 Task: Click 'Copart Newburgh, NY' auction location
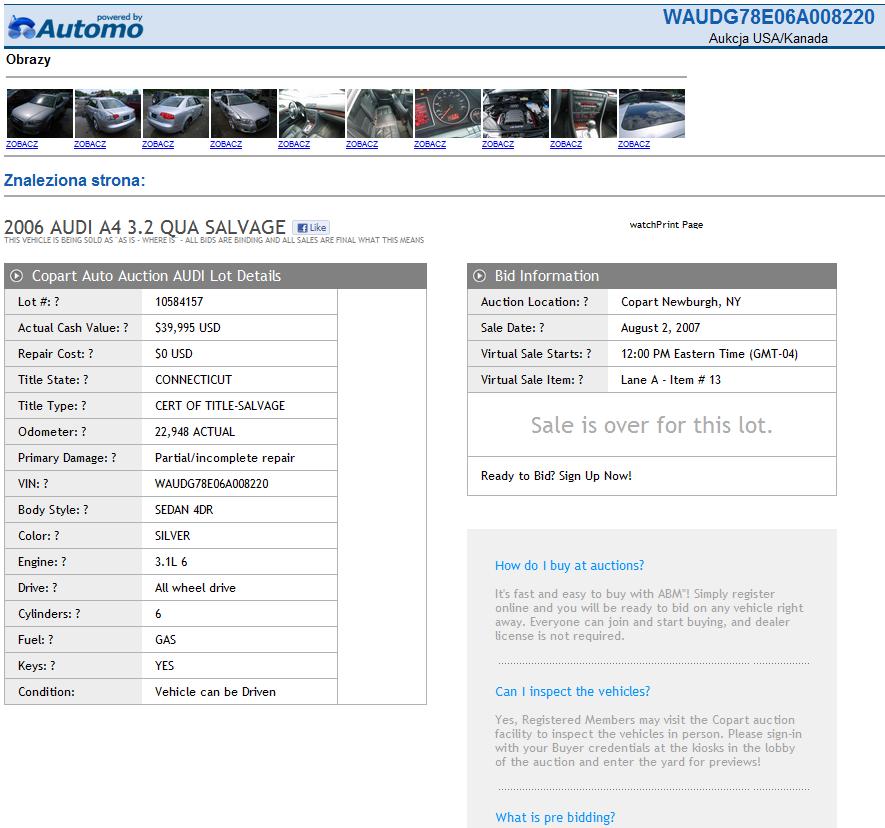(x=681, y=302)
